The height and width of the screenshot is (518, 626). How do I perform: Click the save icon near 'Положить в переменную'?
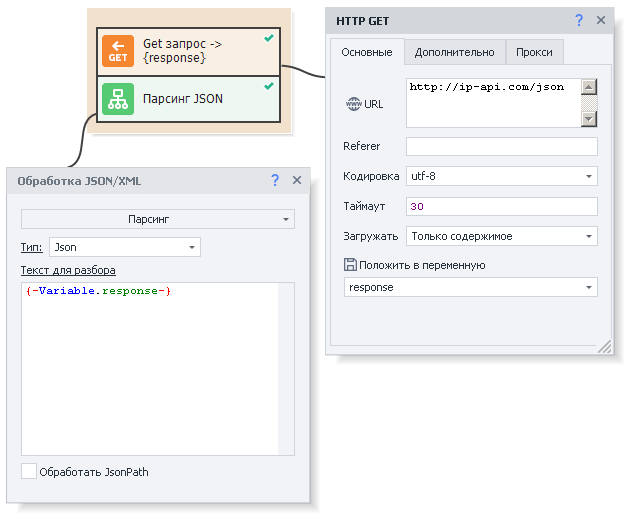tap(350, 265)
